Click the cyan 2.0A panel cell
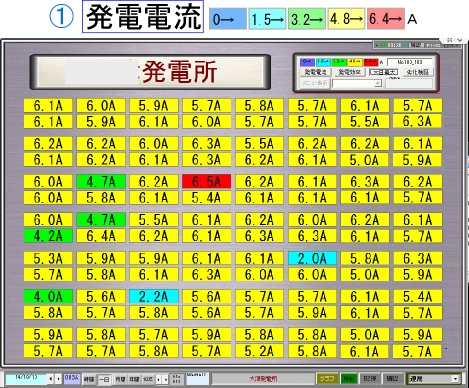Viewport: 469px width, 388px height. click(312, 259)
